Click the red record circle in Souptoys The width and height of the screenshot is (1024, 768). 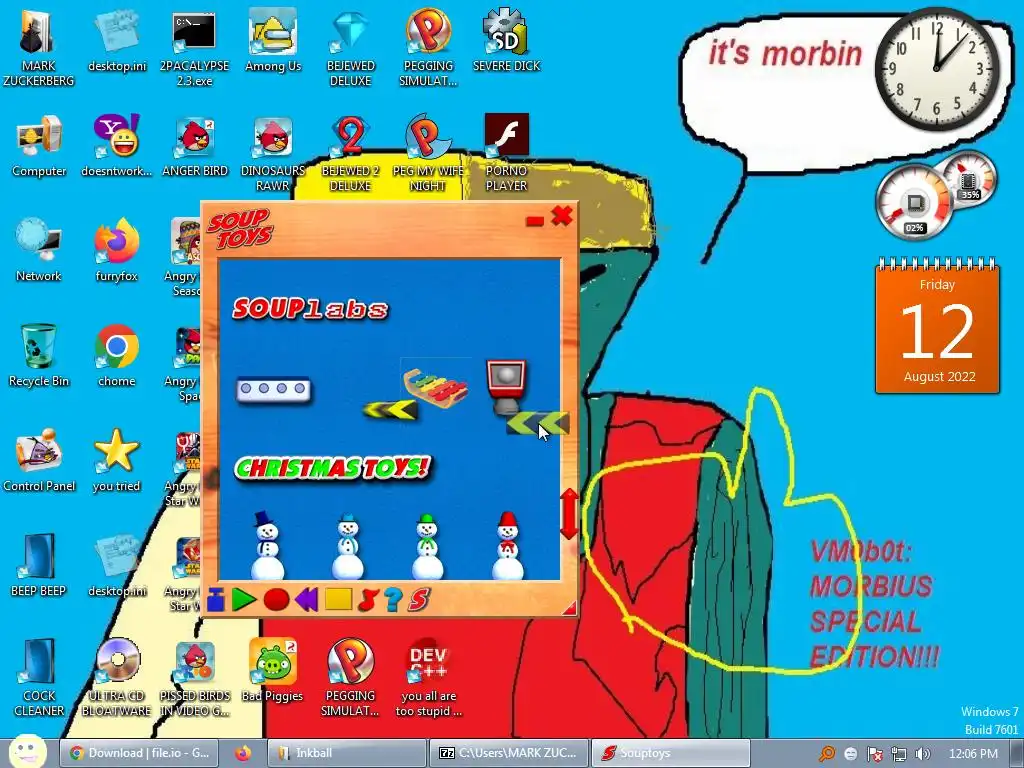click(x=276, y=600)
